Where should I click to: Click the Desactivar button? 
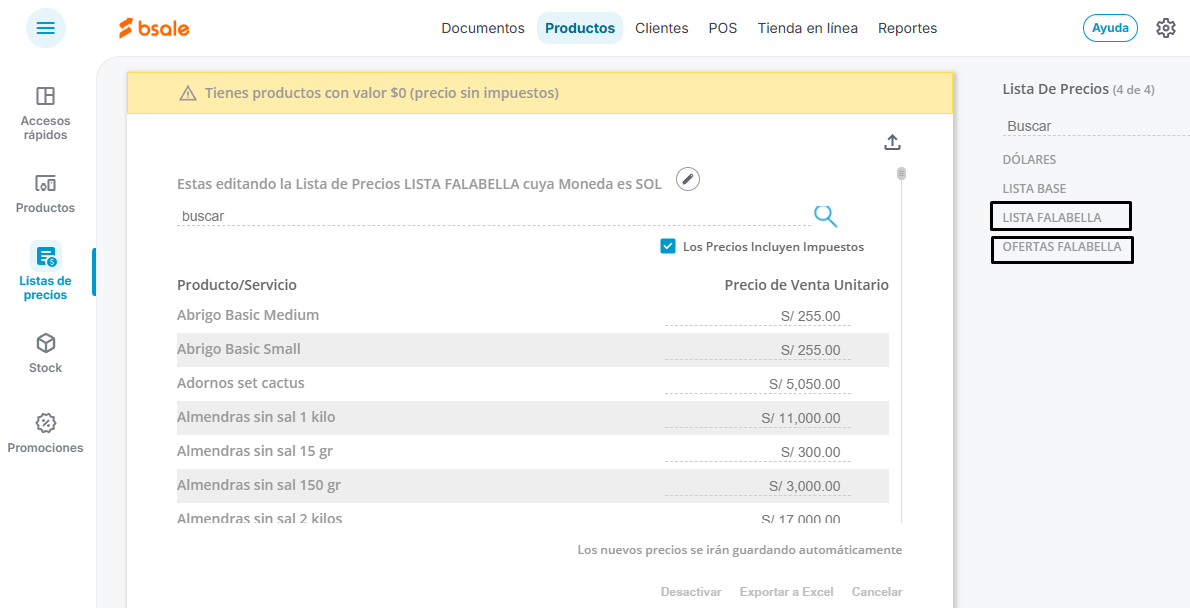(x=691, y=591)
